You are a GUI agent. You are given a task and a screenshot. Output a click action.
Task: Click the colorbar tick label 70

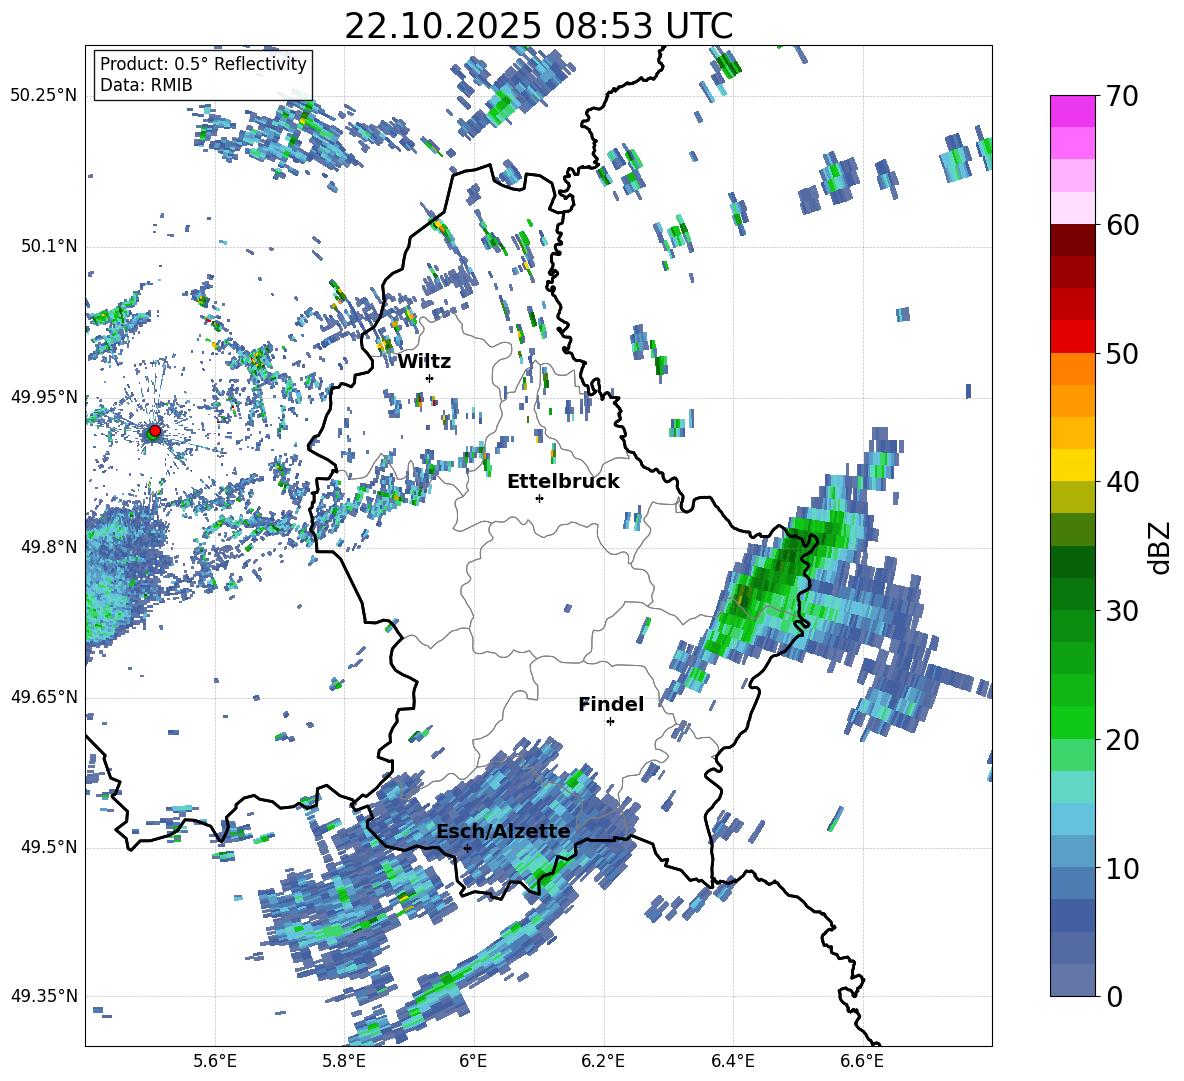tap(1122, 97)
